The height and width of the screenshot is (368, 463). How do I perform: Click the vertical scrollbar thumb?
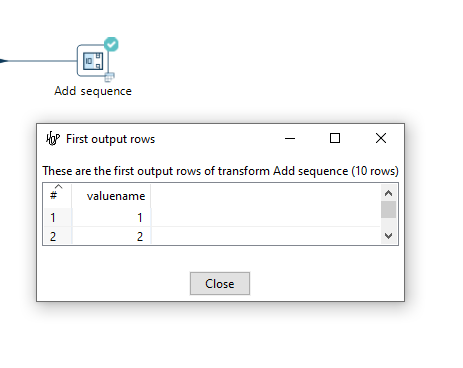coord(388,209)
